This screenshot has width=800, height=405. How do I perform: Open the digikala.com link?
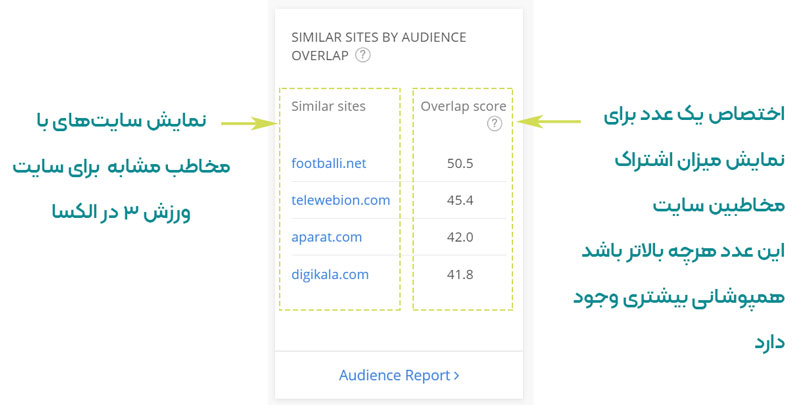coord(330,274)
